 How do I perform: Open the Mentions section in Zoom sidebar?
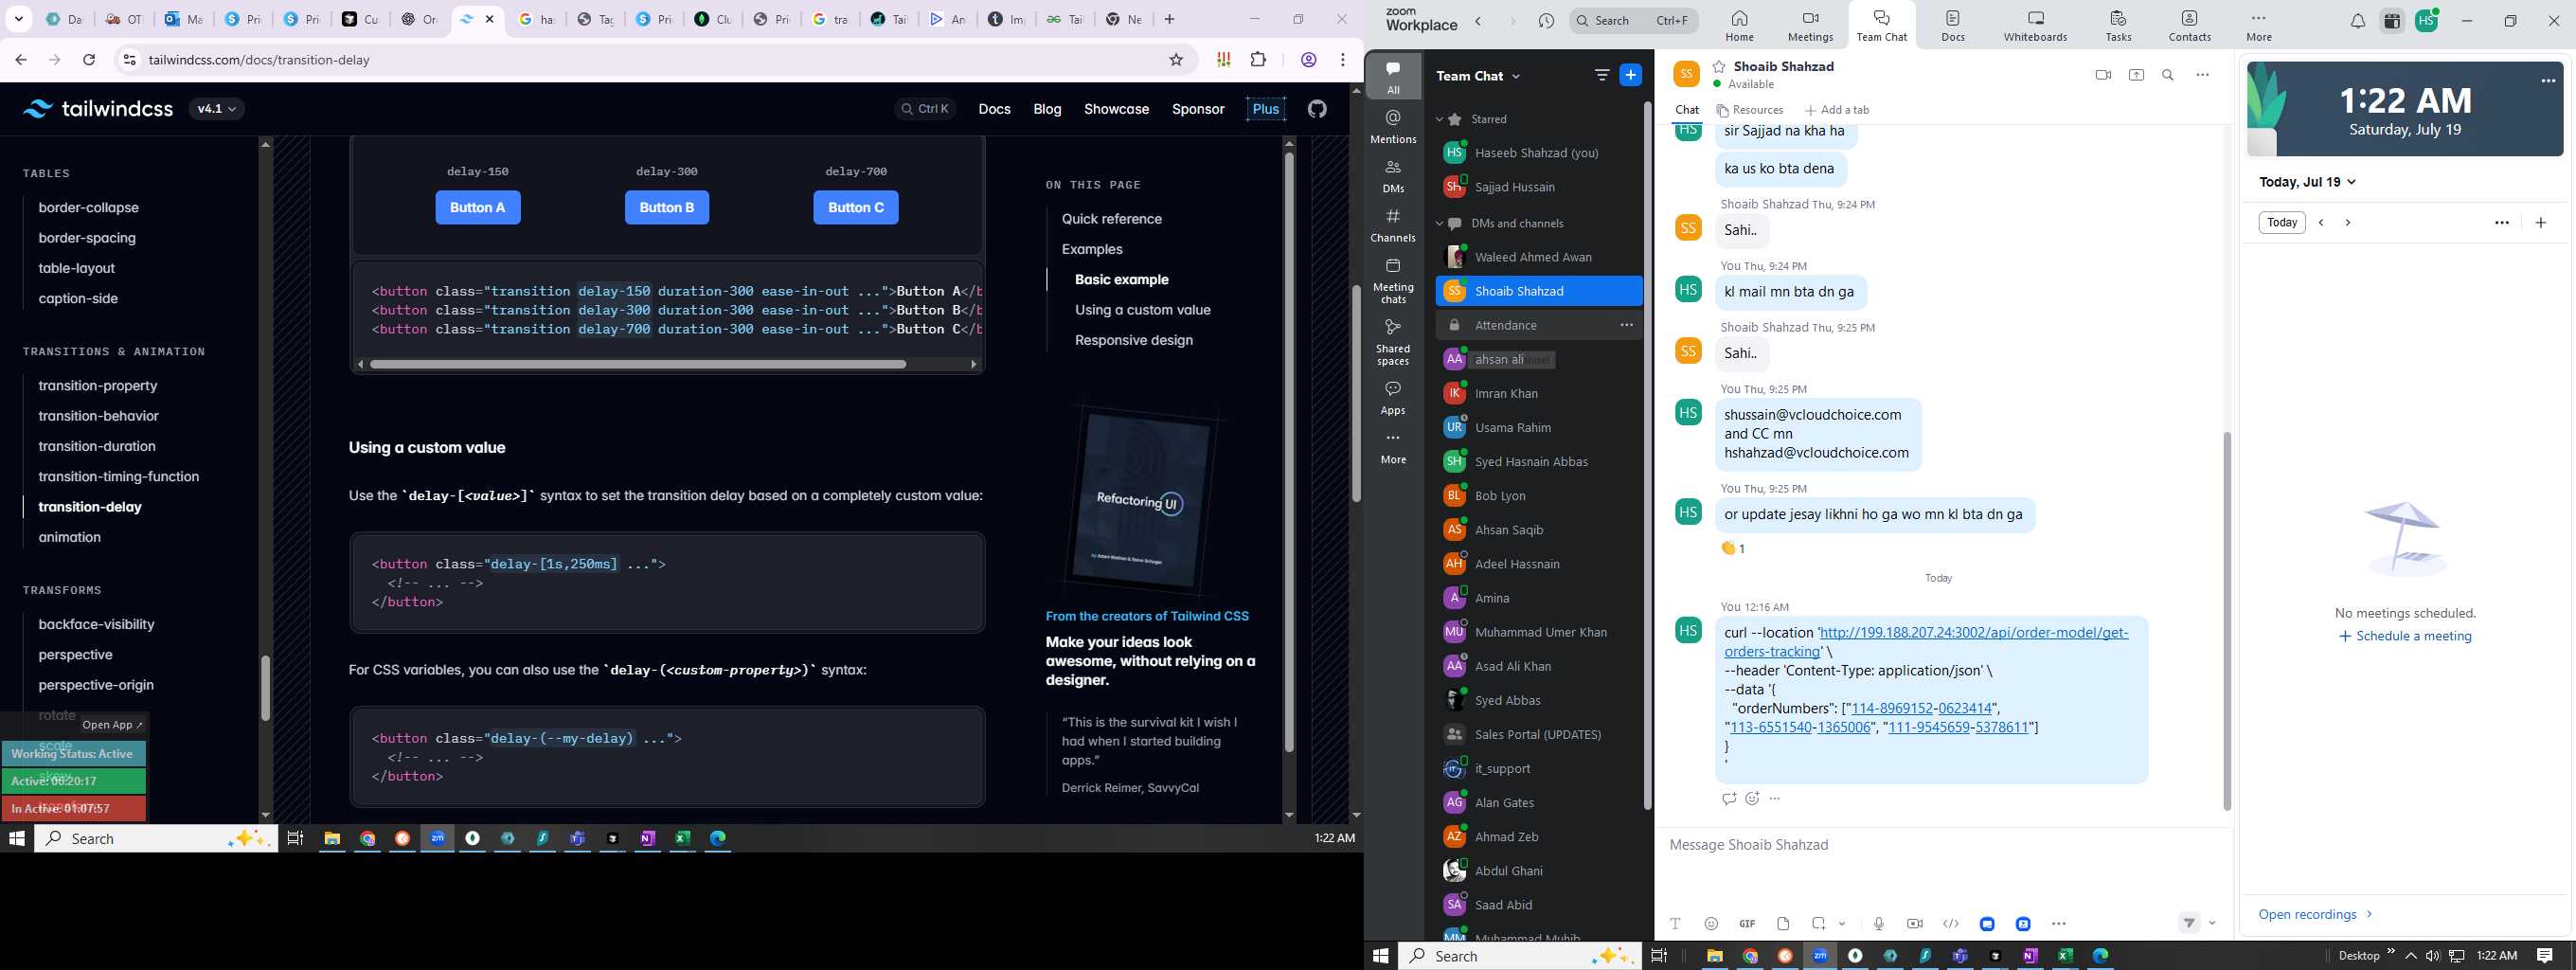click(x=1393, y=127)
